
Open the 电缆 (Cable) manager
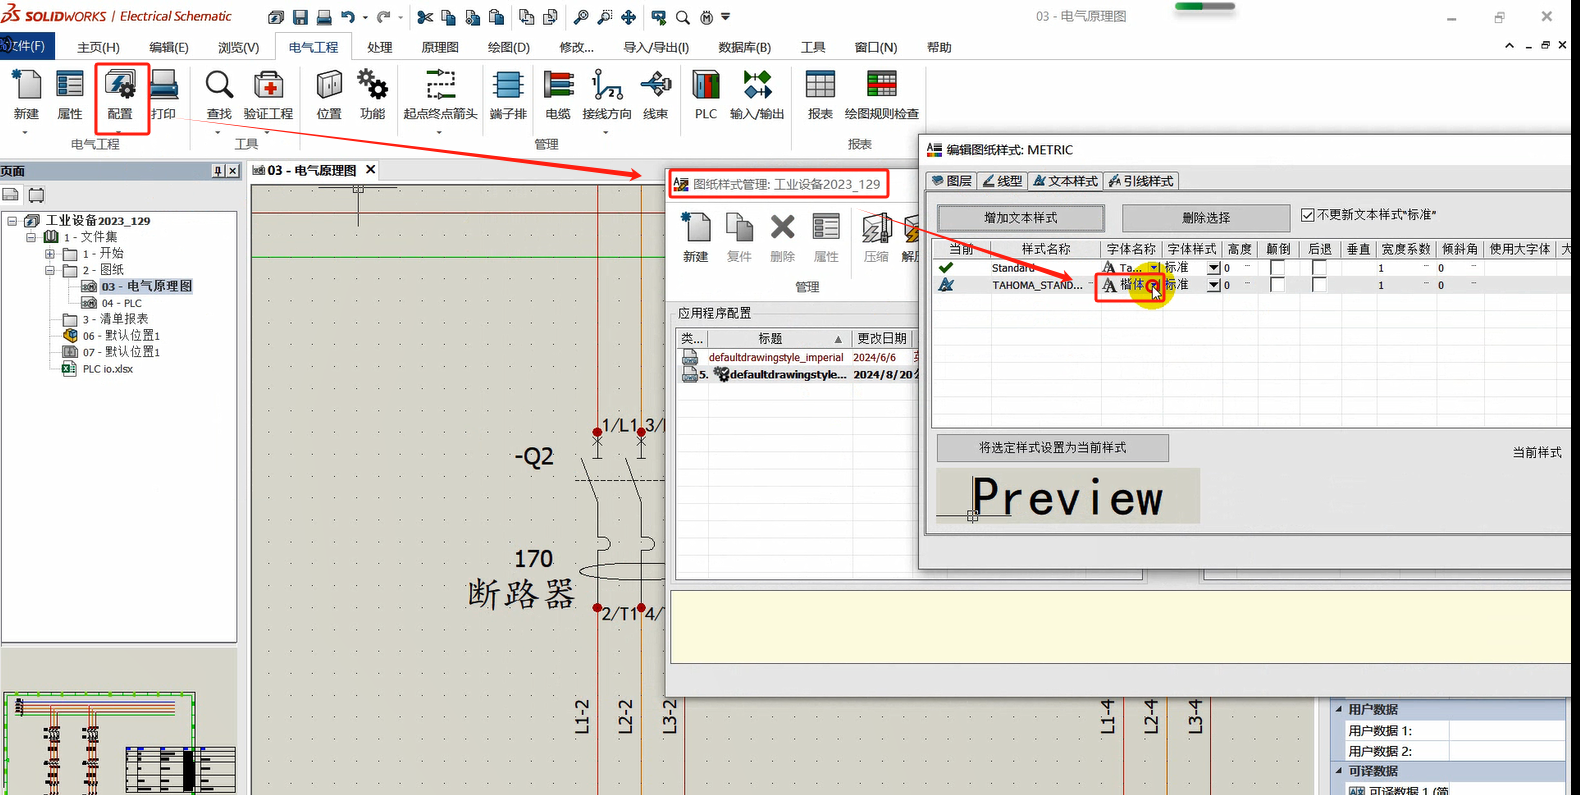pyautogui.click(x=558, y=96)
